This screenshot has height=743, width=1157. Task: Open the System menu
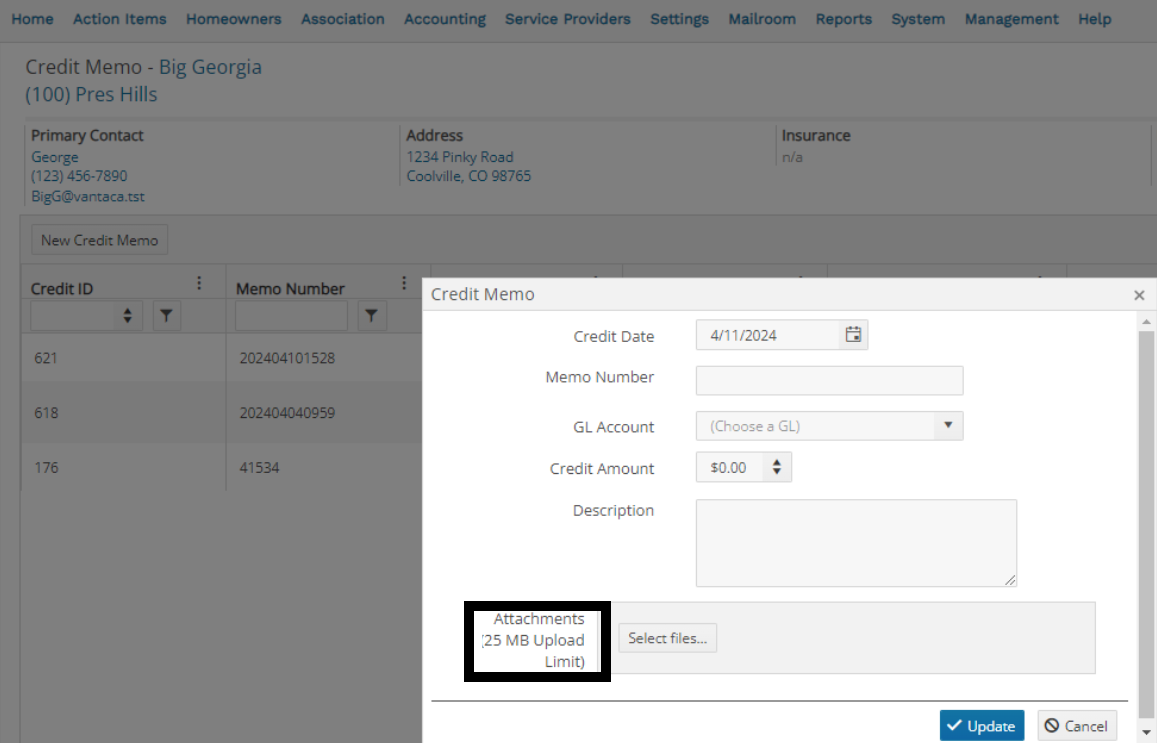[918, 19]
